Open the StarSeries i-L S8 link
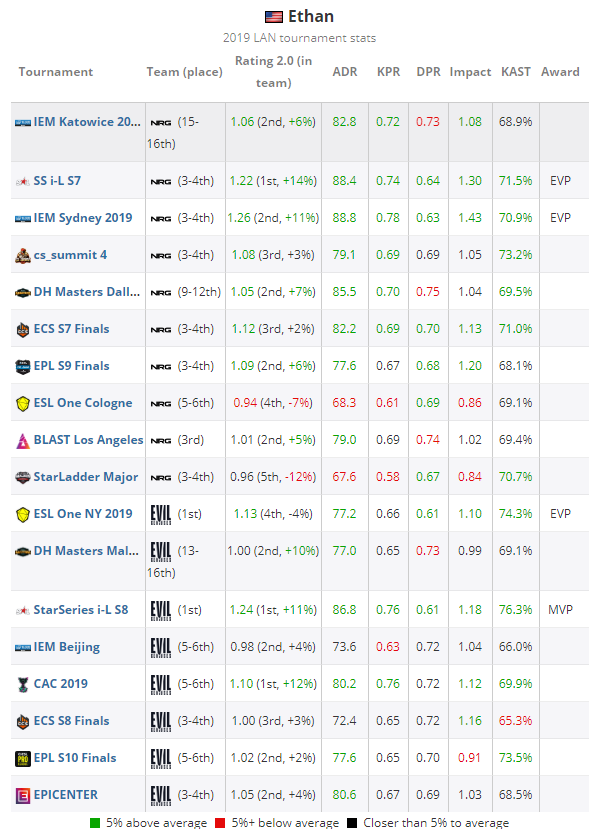The width and height of the screenshot is (602, 829). 81,610
